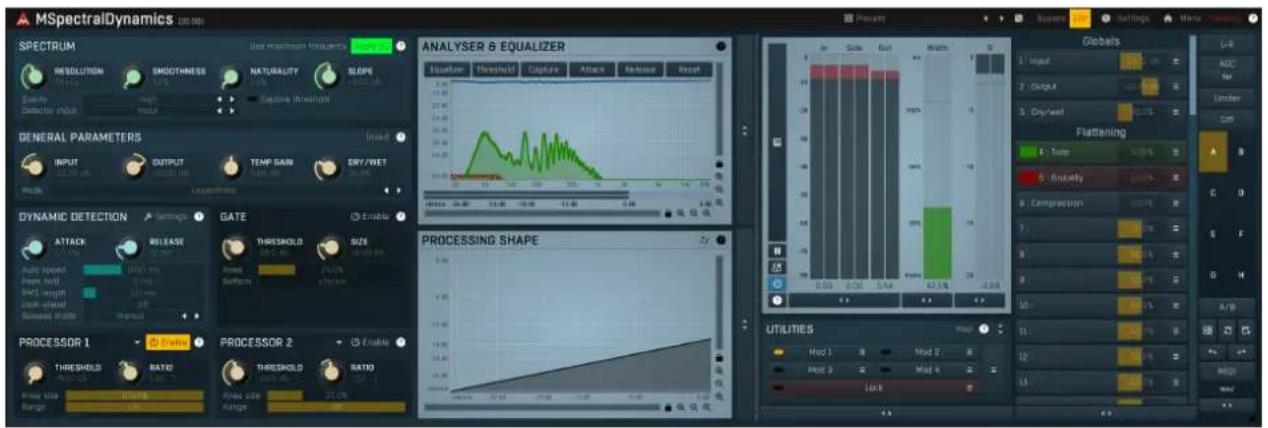Open Utilities section help icon
1268x428 pixels.
click(x=983, y=329)
